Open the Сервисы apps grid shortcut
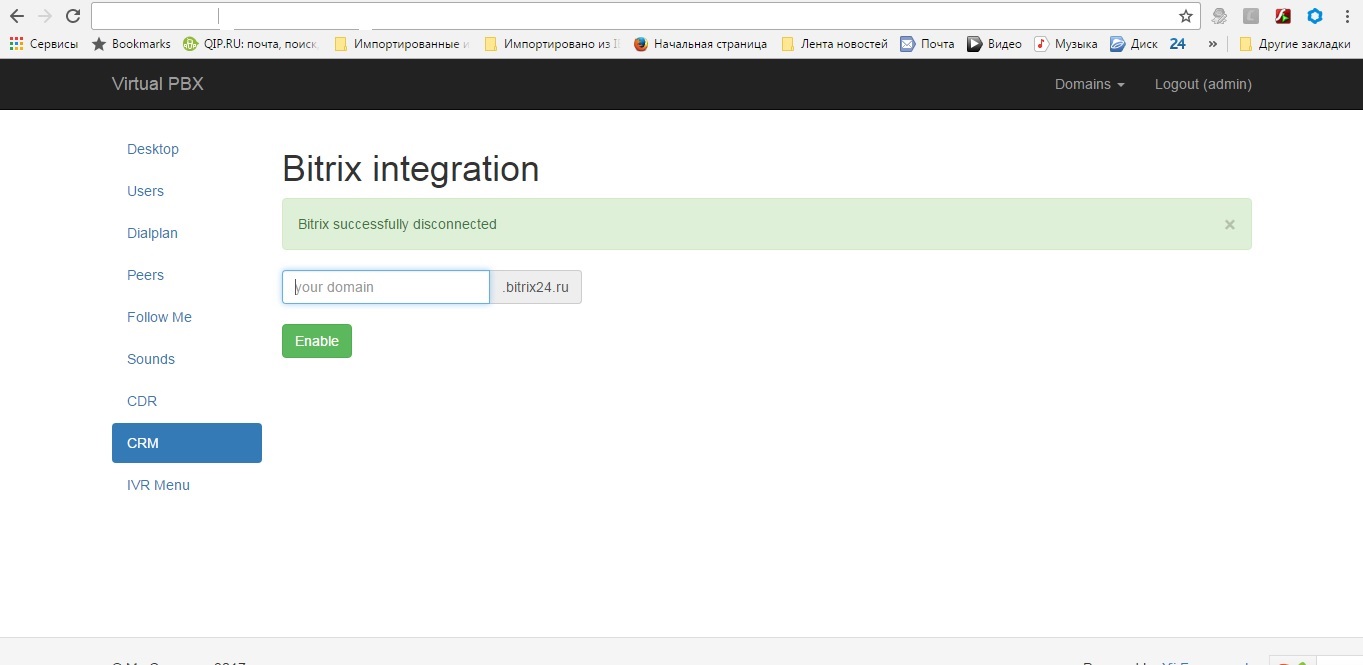 click(43, 44)
